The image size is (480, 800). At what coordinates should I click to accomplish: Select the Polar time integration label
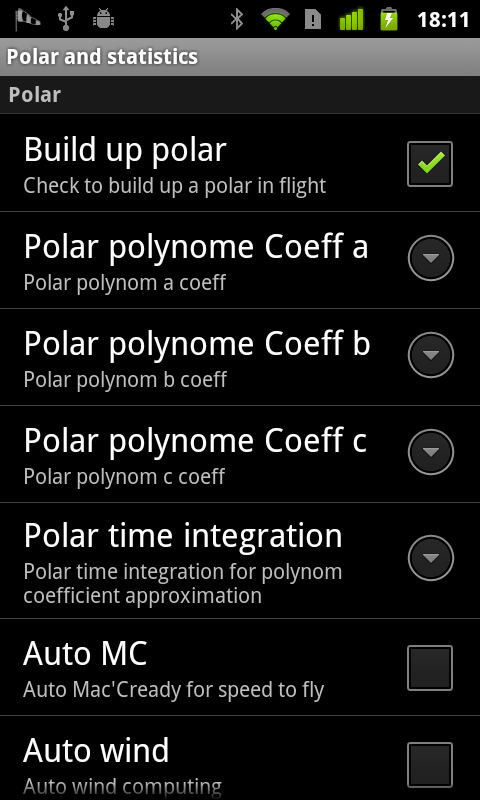point(183,536)
